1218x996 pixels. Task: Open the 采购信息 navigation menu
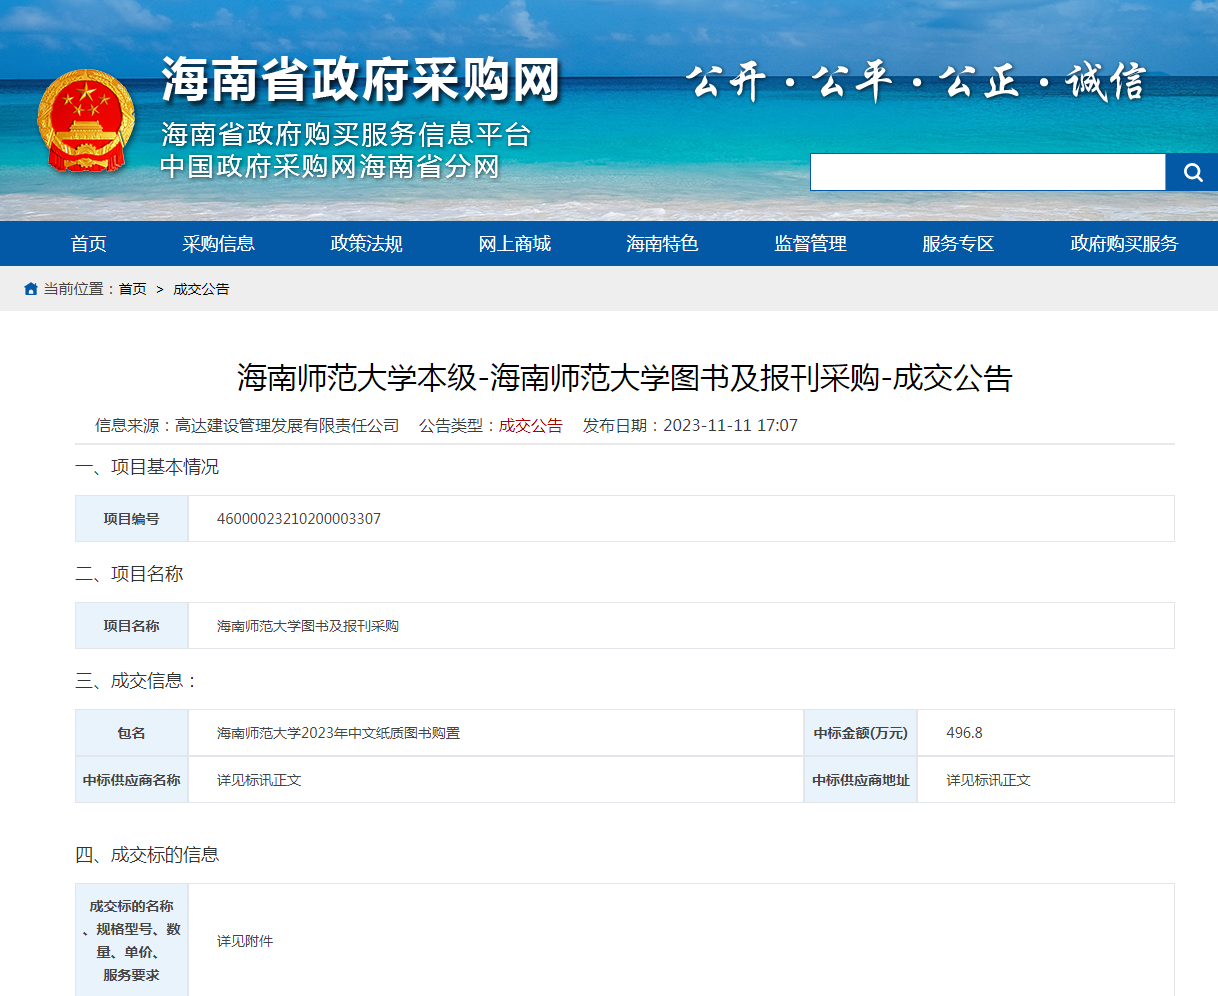point(219,244)
